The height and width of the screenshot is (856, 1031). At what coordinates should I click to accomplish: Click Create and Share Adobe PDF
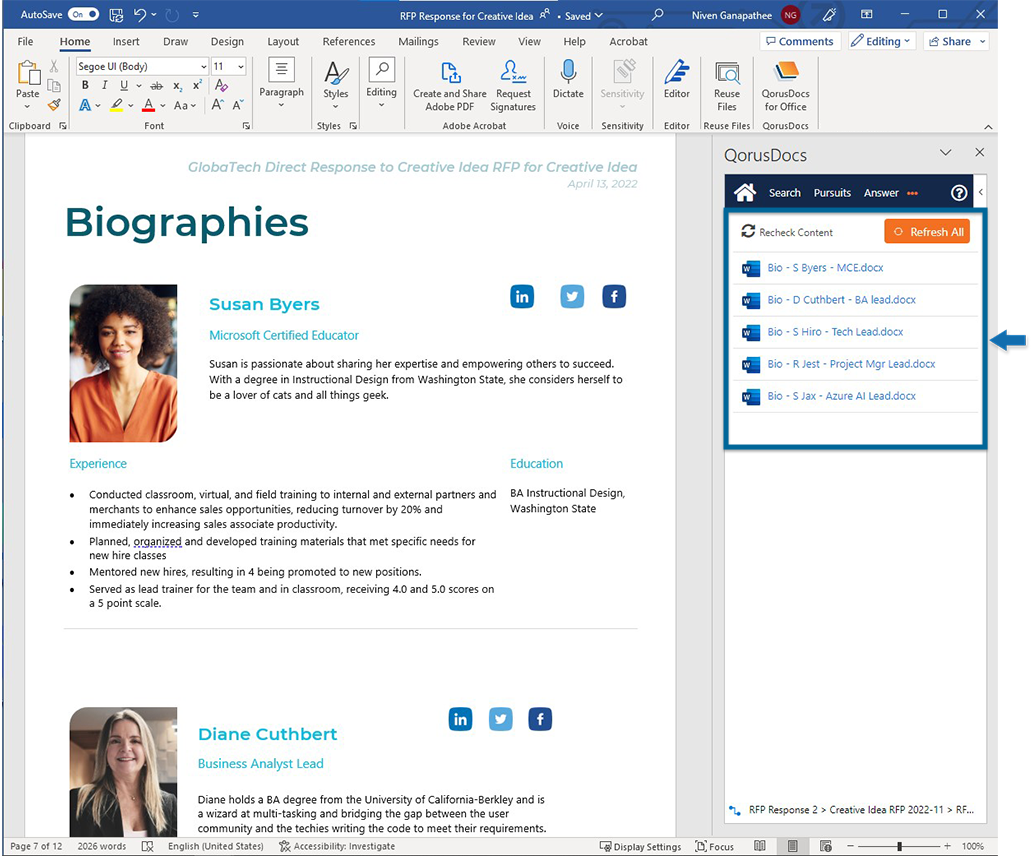coord(450,86)
